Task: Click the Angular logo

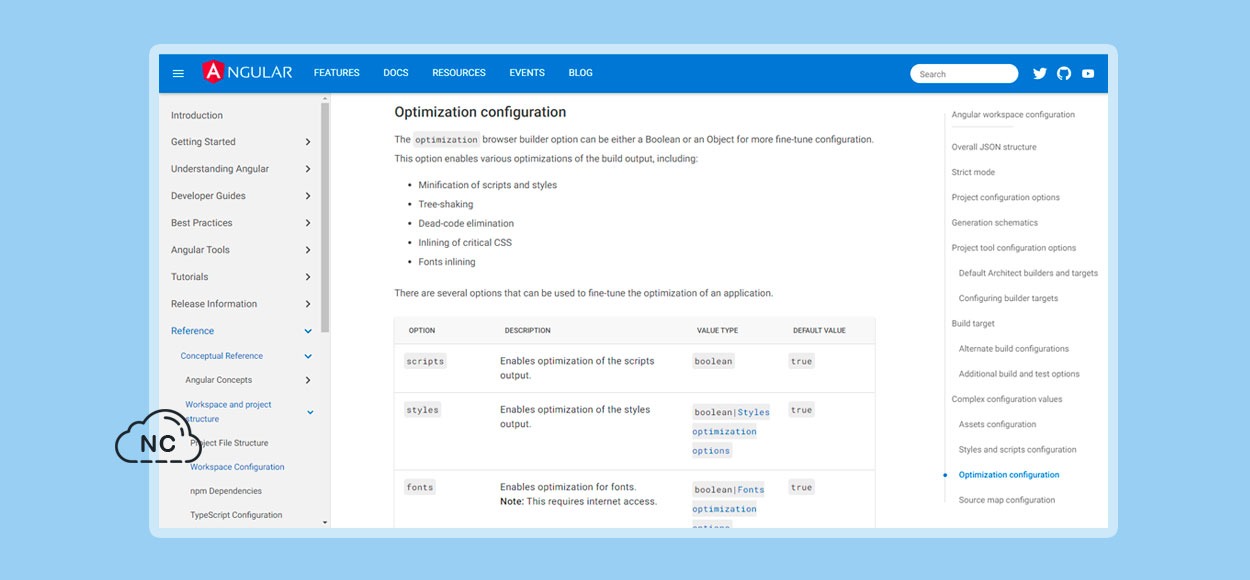Action: [x=247, y=72]
